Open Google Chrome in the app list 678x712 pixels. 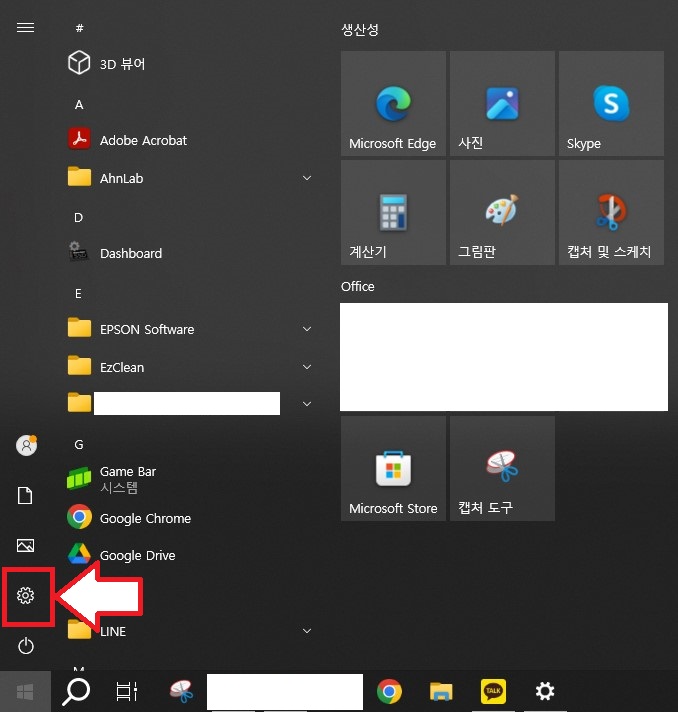pos(190,518)
